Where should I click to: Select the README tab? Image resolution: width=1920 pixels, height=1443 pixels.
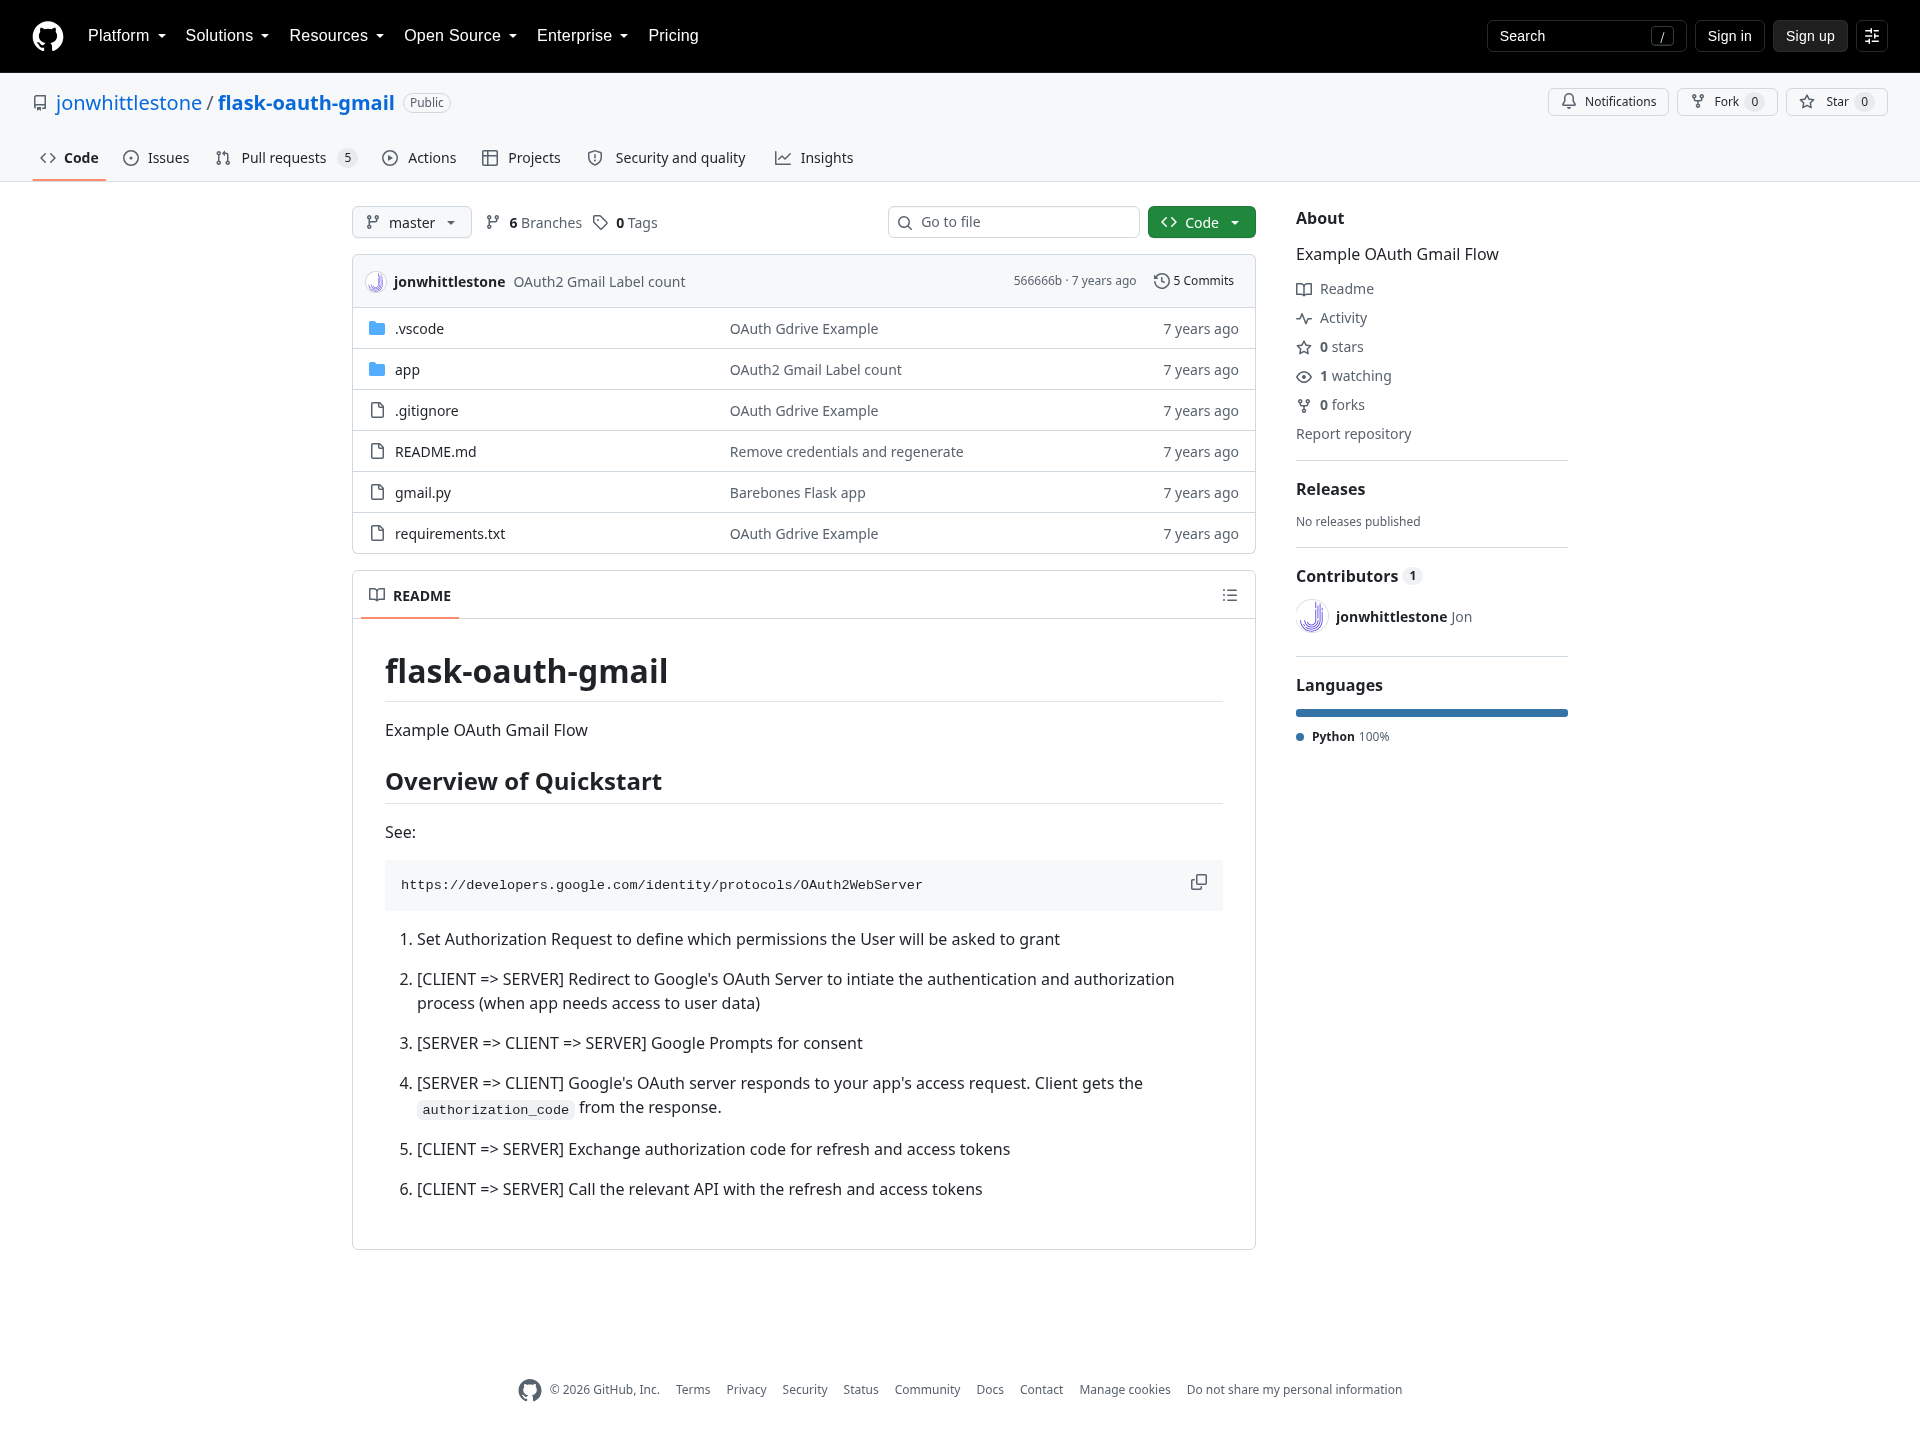click(x=410, y=596)
